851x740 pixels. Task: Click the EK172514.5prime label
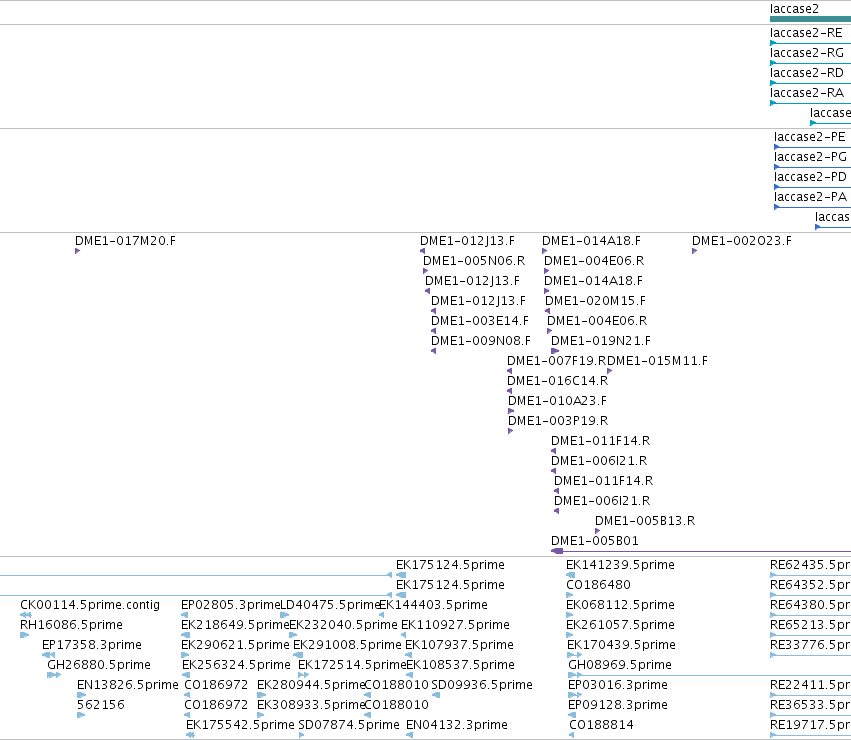(x=352, y=665)
